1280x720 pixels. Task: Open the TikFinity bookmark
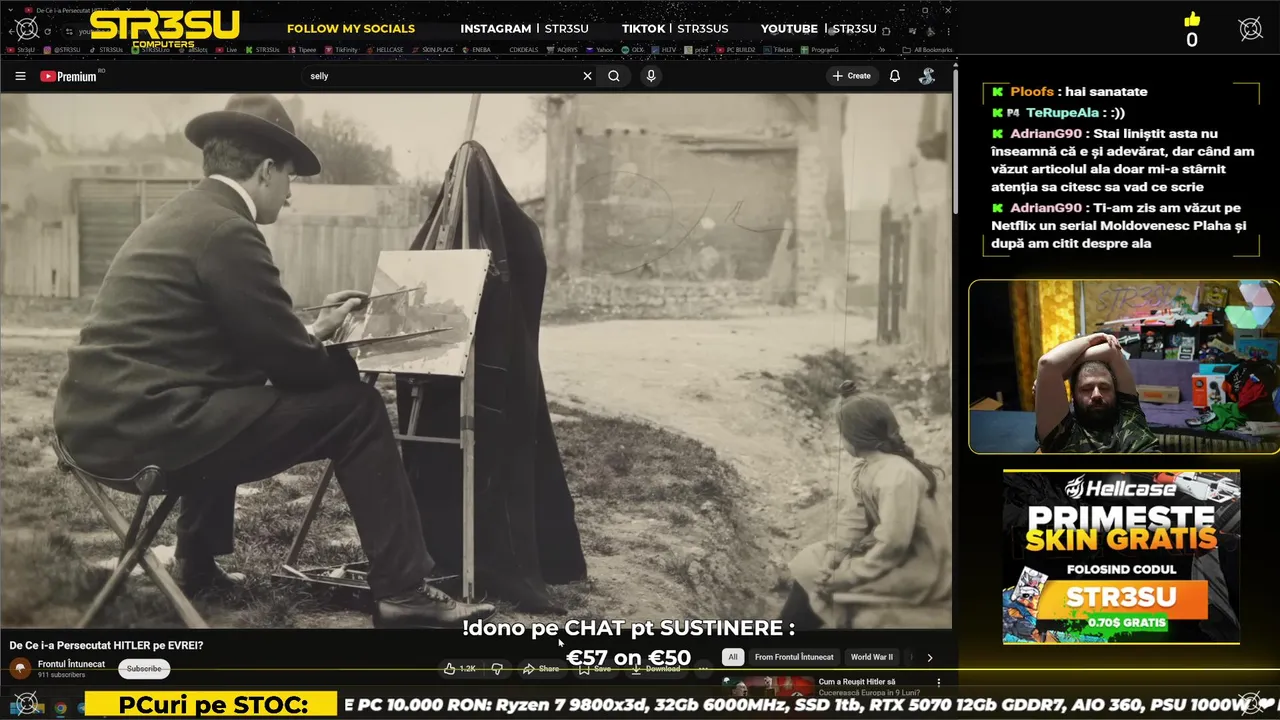[x=341, y=49]
